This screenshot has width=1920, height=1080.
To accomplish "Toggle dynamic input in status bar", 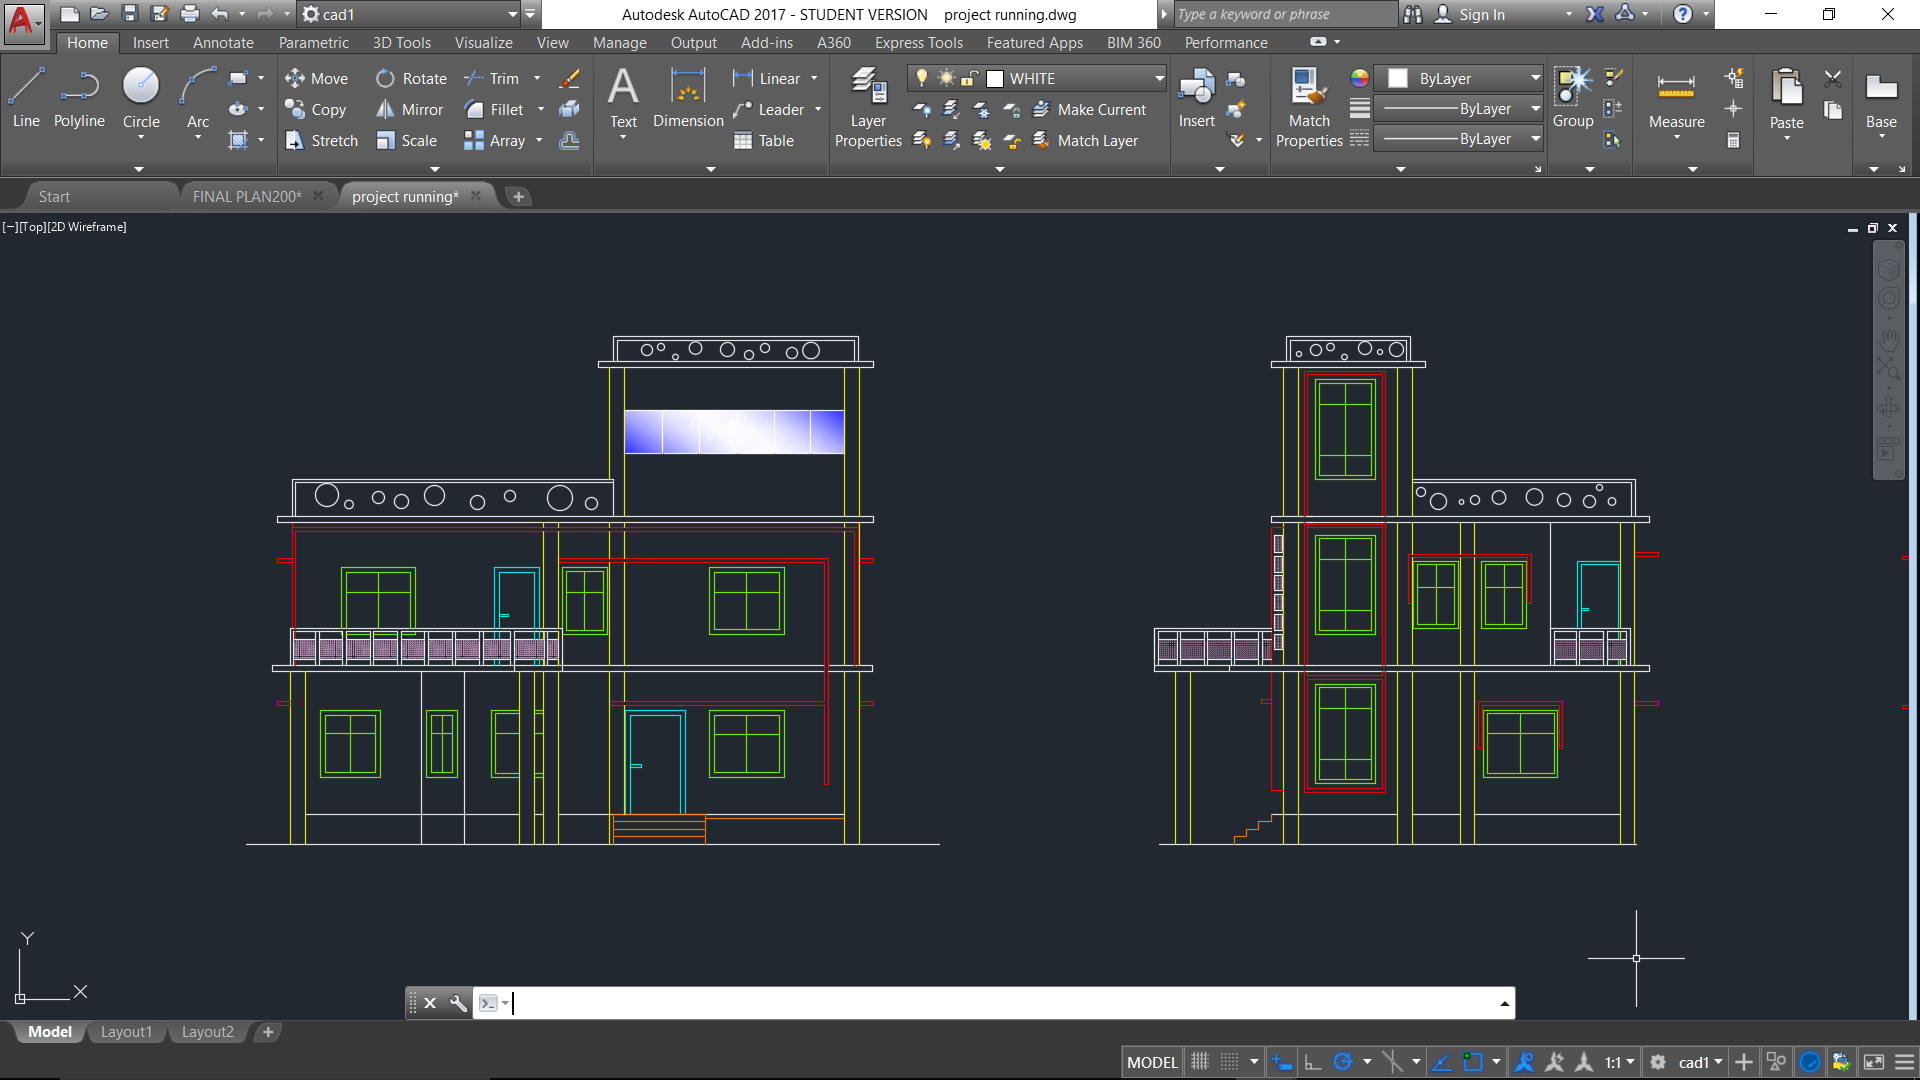I will click(x=1282, y=1062).
